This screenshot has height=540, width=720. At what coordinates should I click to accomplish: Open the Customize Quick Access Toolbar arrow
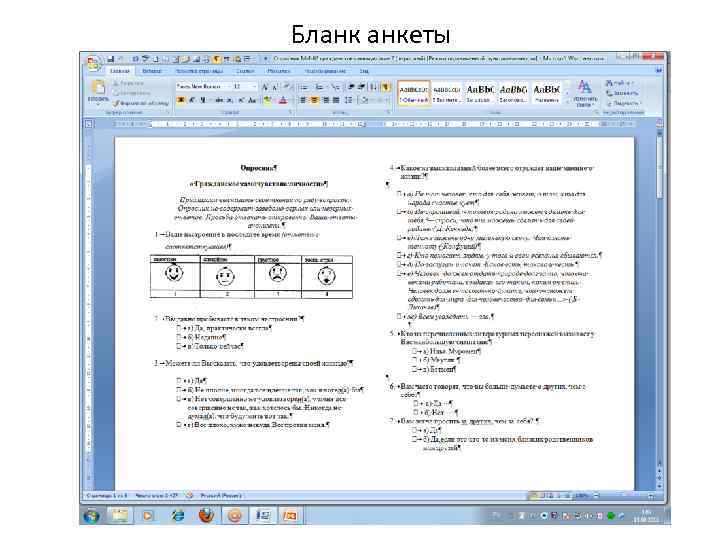(265, 59)
